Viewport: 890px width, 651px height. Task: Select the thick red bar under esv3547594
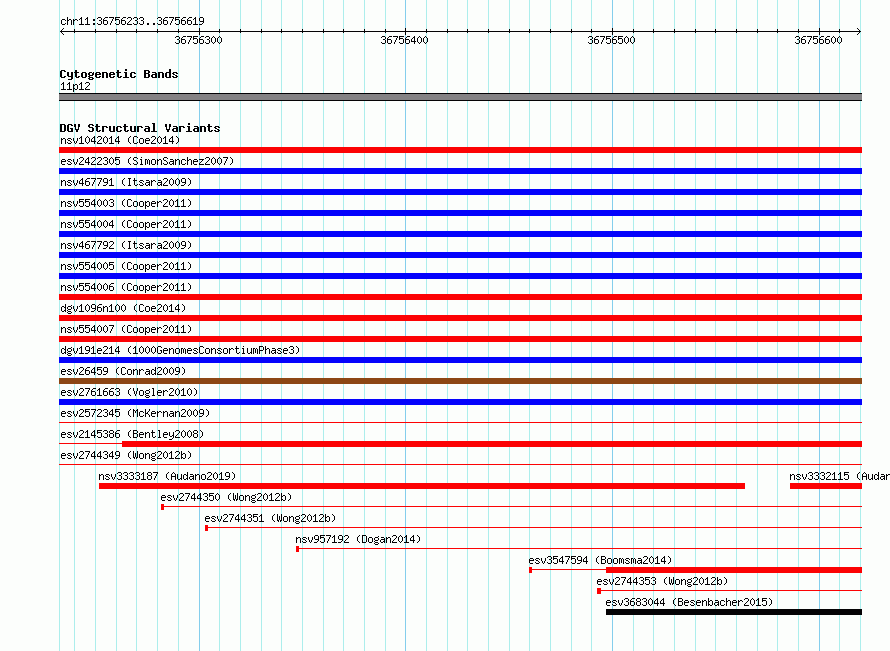734,570
